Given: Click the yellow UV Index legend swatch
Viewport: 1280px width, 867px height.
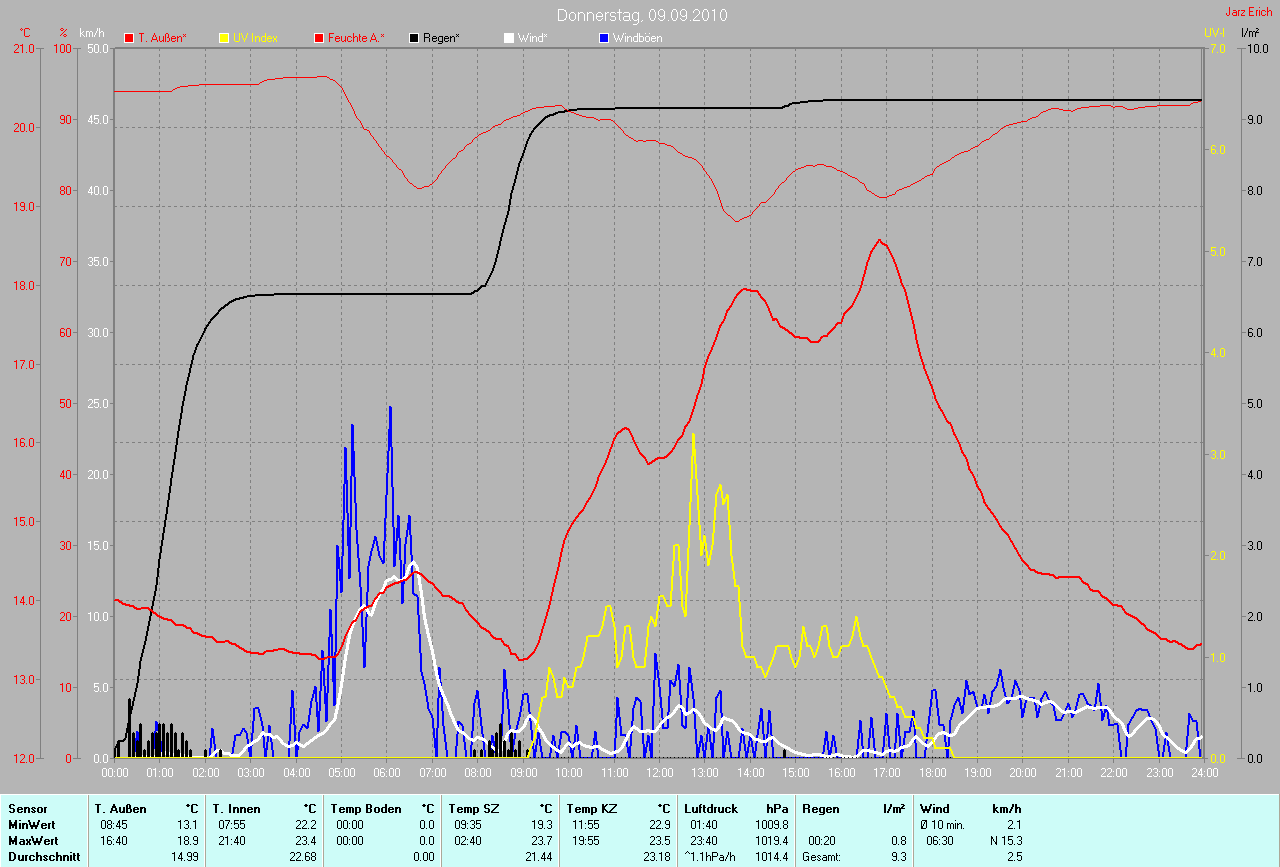Looking at the screenshot, I should 224,38.
